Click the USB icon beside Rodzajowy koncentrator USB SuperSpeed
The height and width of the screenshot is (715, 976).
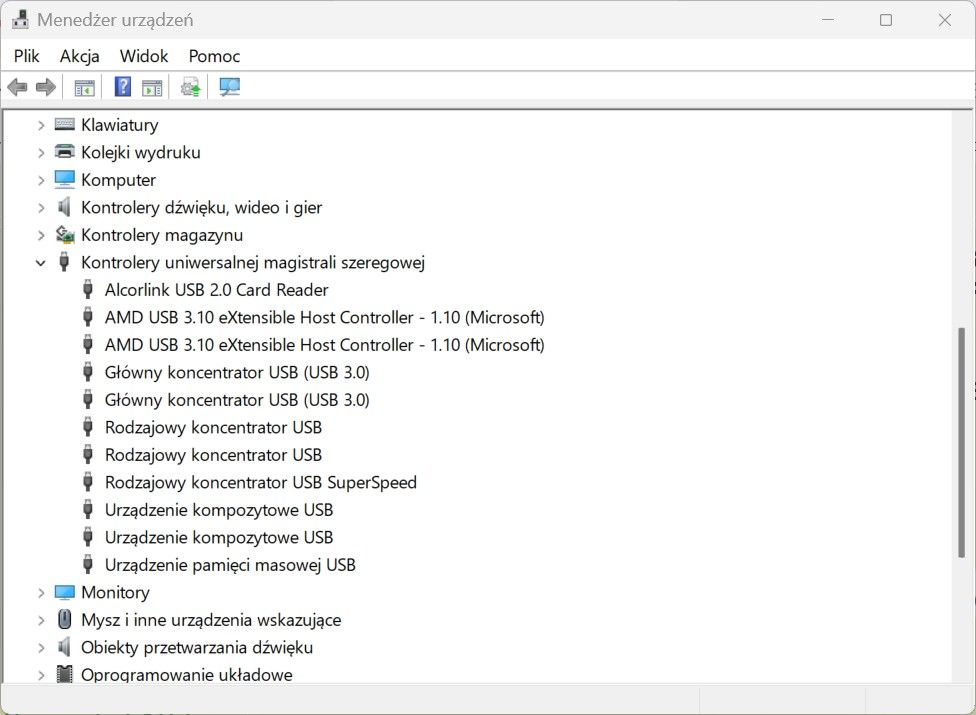point(88,482)
